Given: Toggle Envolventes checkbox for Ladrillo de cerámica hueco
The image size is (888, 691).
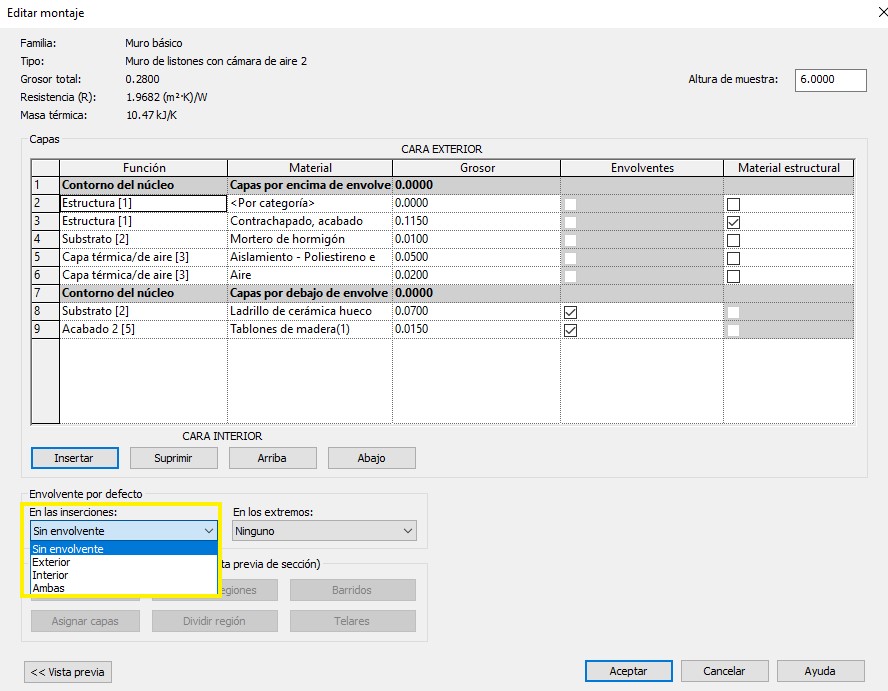Looking at the screenshot, I should click(570, 312).
